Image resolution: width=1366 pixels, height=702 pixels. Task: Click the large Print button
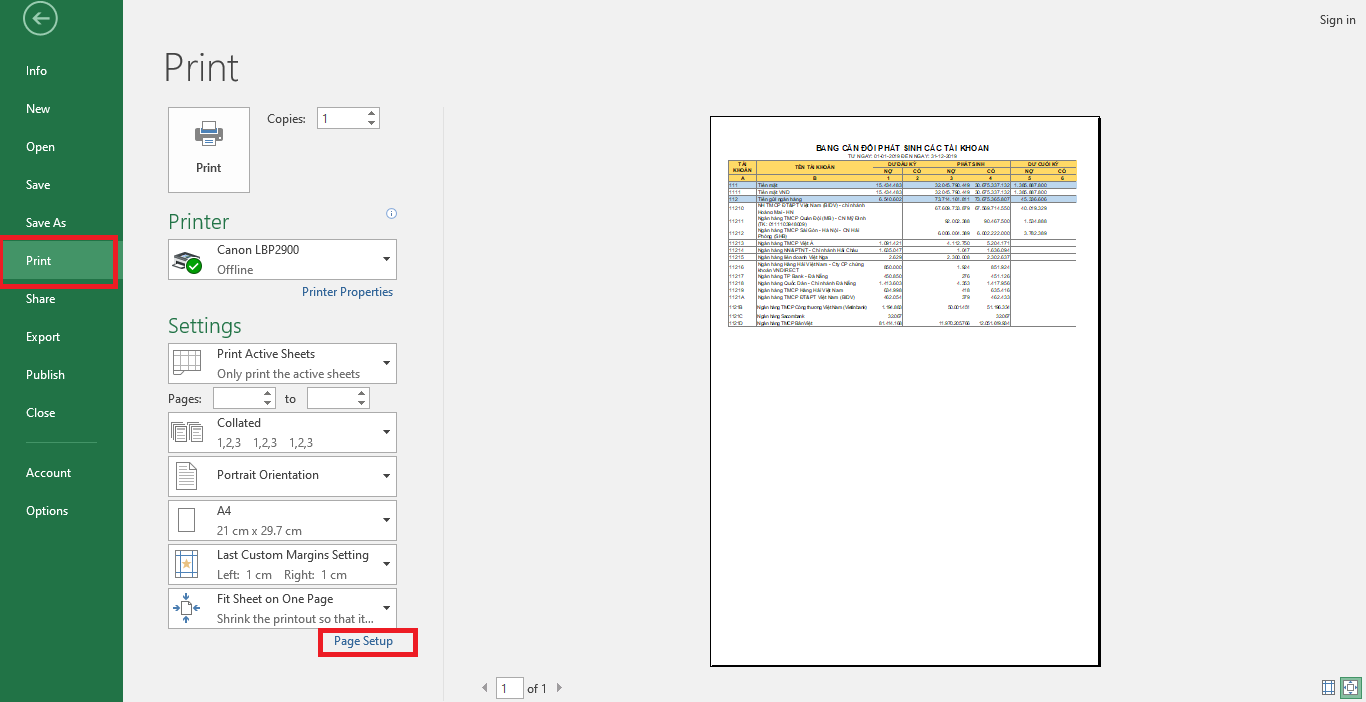click(209, 149)
